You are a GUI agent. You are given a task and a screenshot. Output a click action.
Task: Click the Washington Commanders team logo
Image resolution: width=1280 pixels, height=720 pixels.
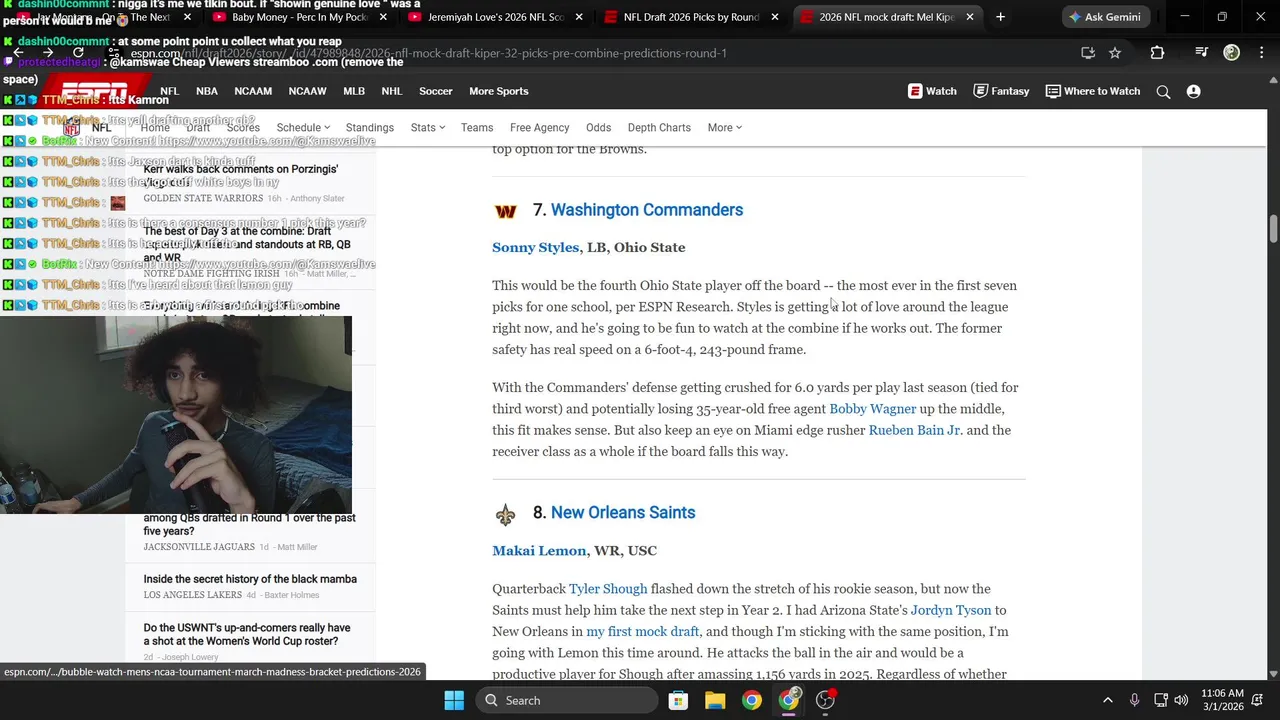(506, 211)
